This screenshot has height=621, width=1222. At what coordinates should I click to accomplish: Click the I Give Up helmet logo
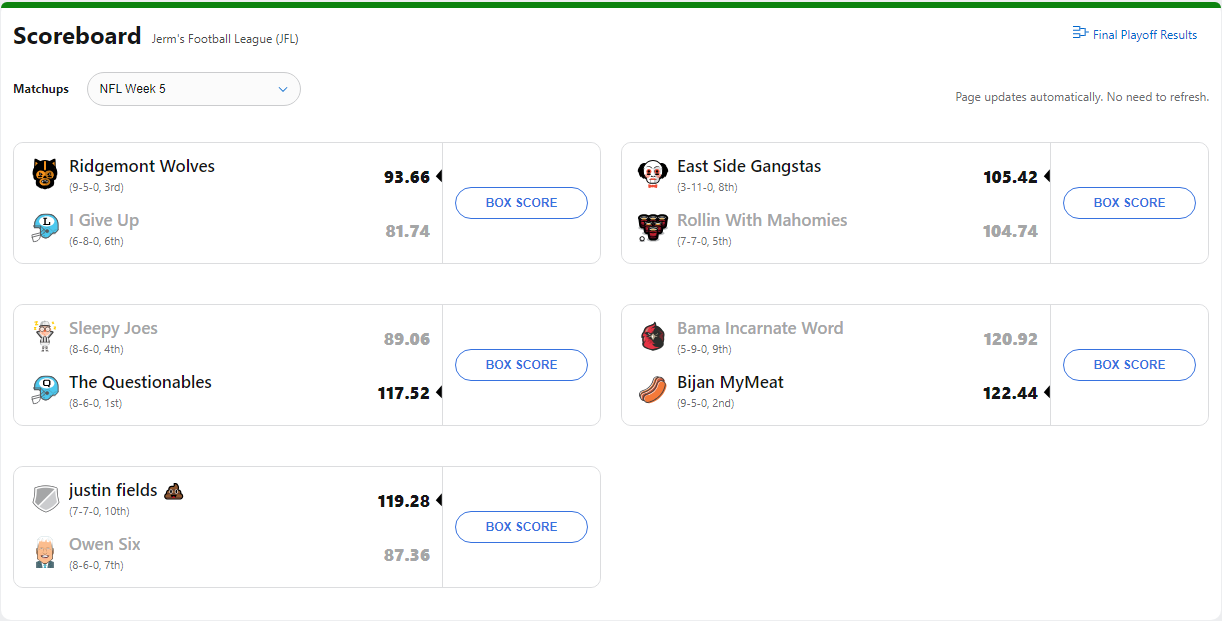(45, 228)
